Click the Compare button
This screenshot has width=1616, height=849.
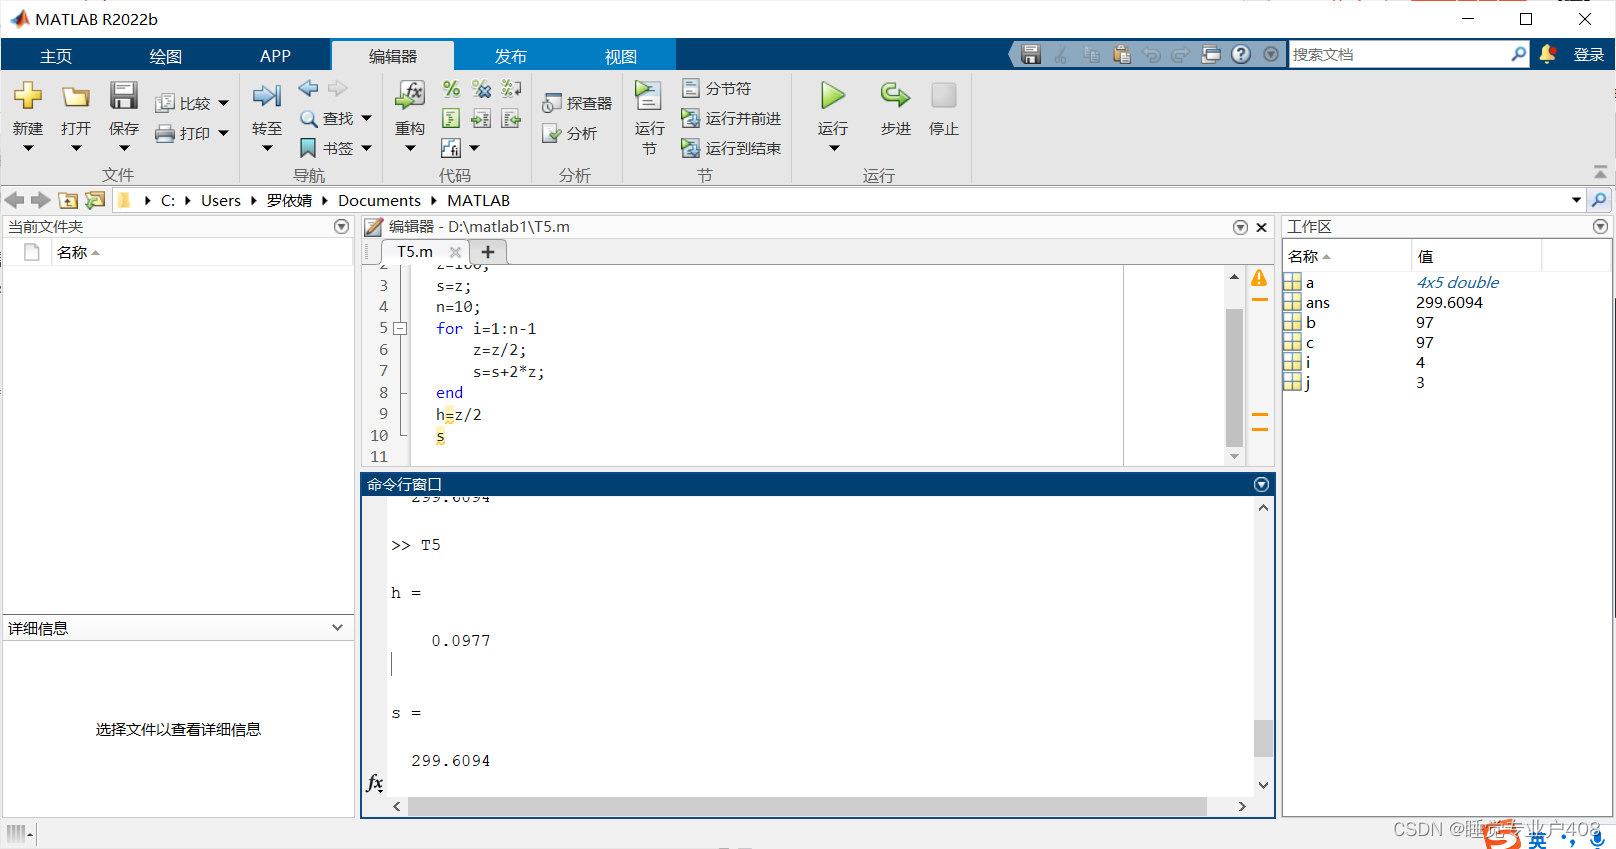point(183,103)
